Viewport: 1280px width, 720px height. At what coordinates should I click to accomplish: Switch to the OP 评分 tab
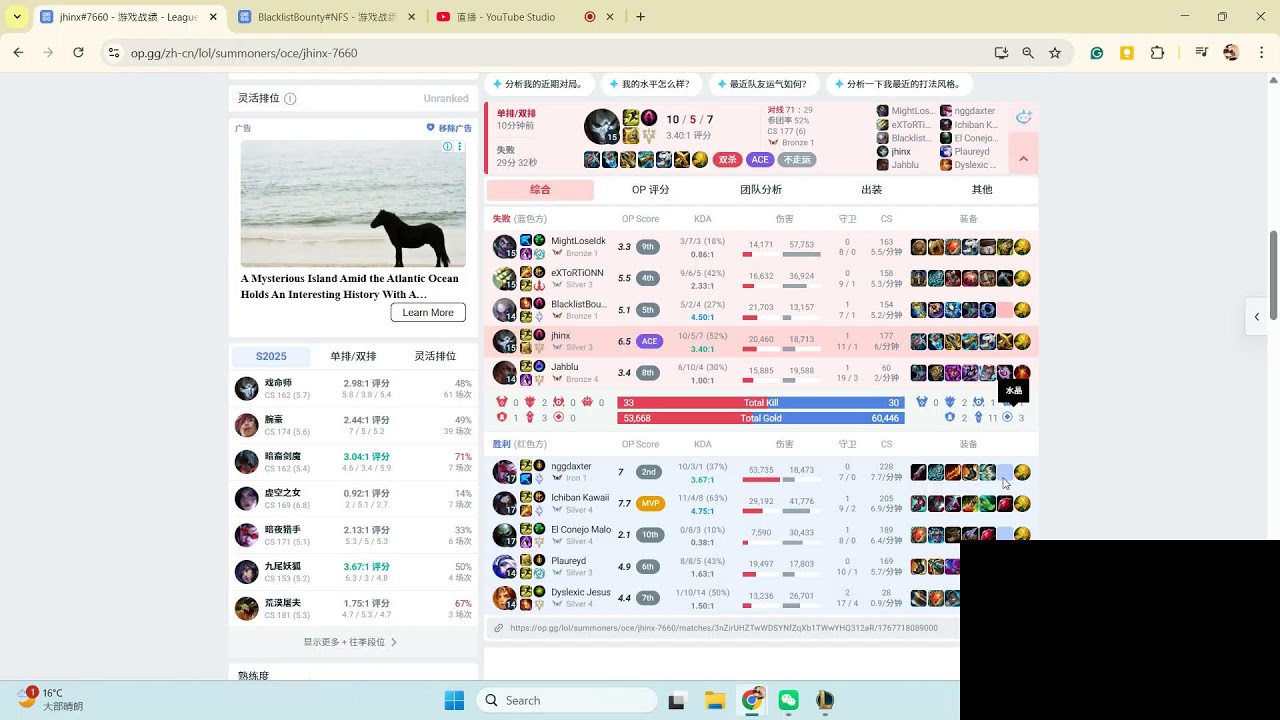(650, 190)
